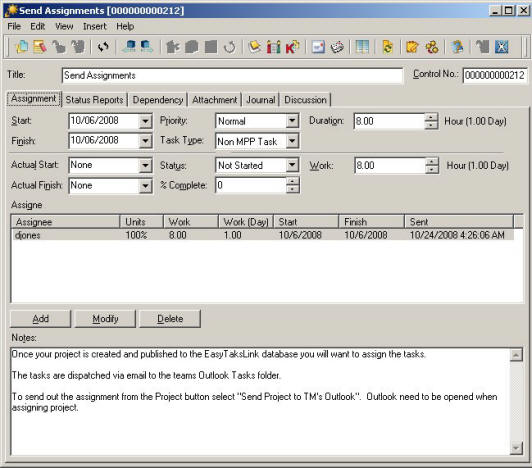
Task: Click the Delete button
Action: (170, 319)
